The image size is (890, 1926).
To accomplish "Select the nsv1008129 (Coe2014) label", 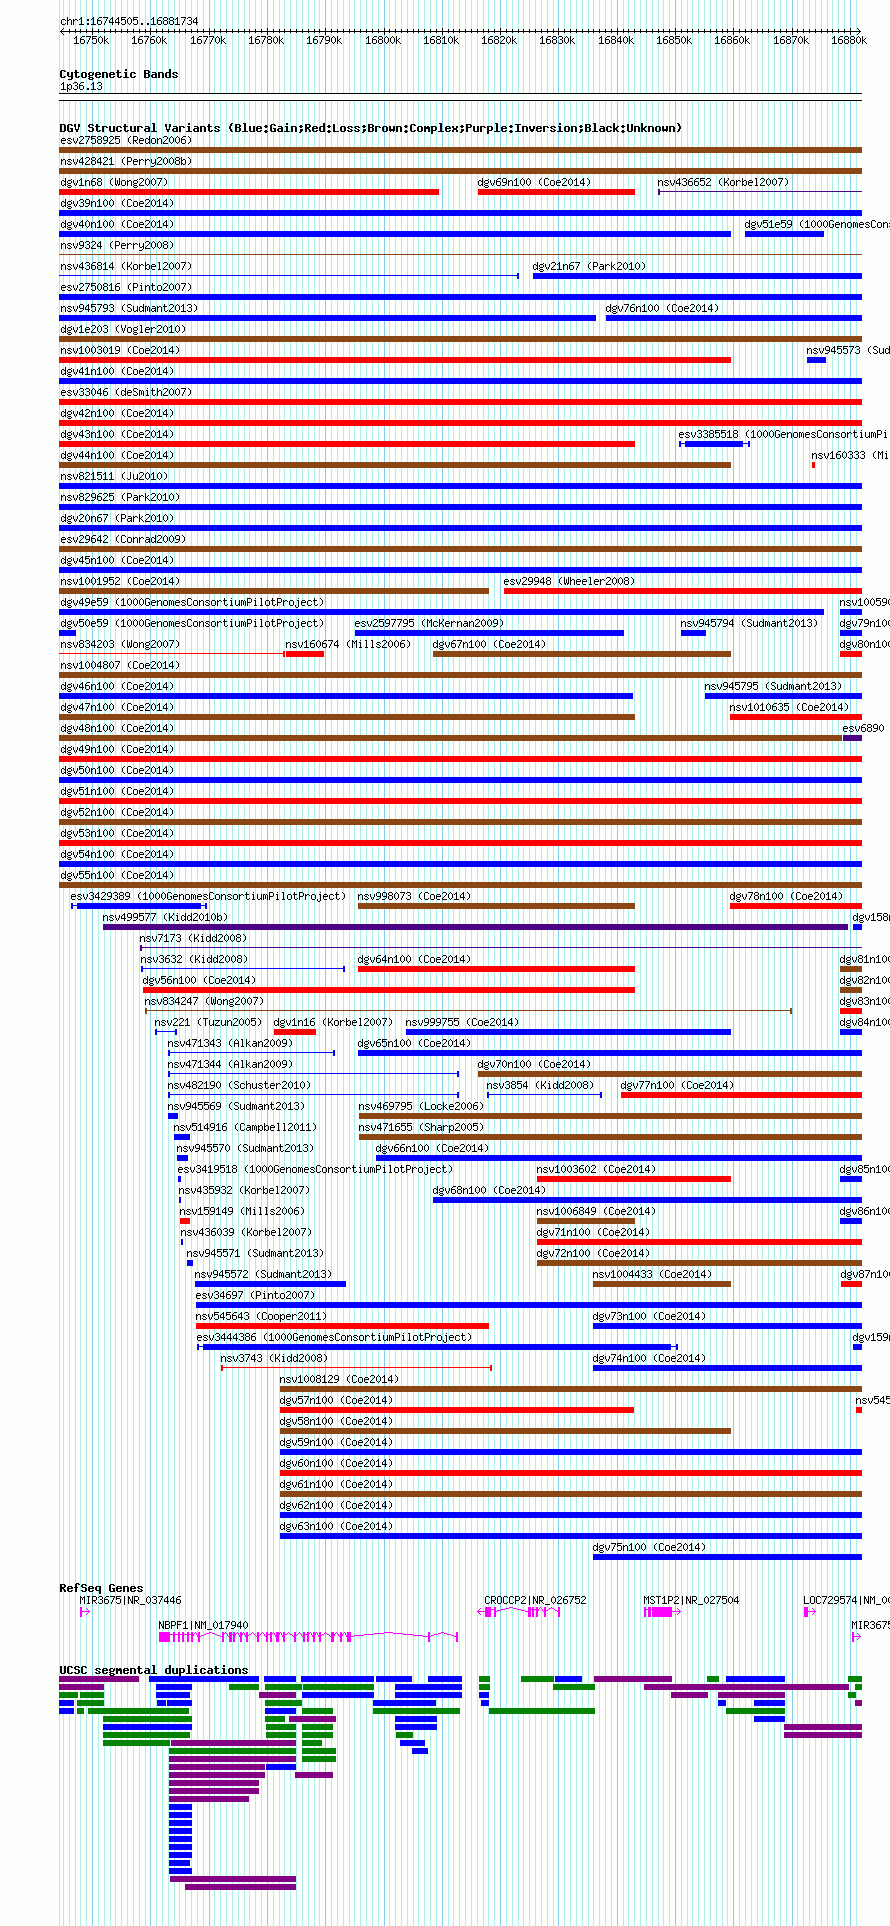I will [x=339, y=1379].
